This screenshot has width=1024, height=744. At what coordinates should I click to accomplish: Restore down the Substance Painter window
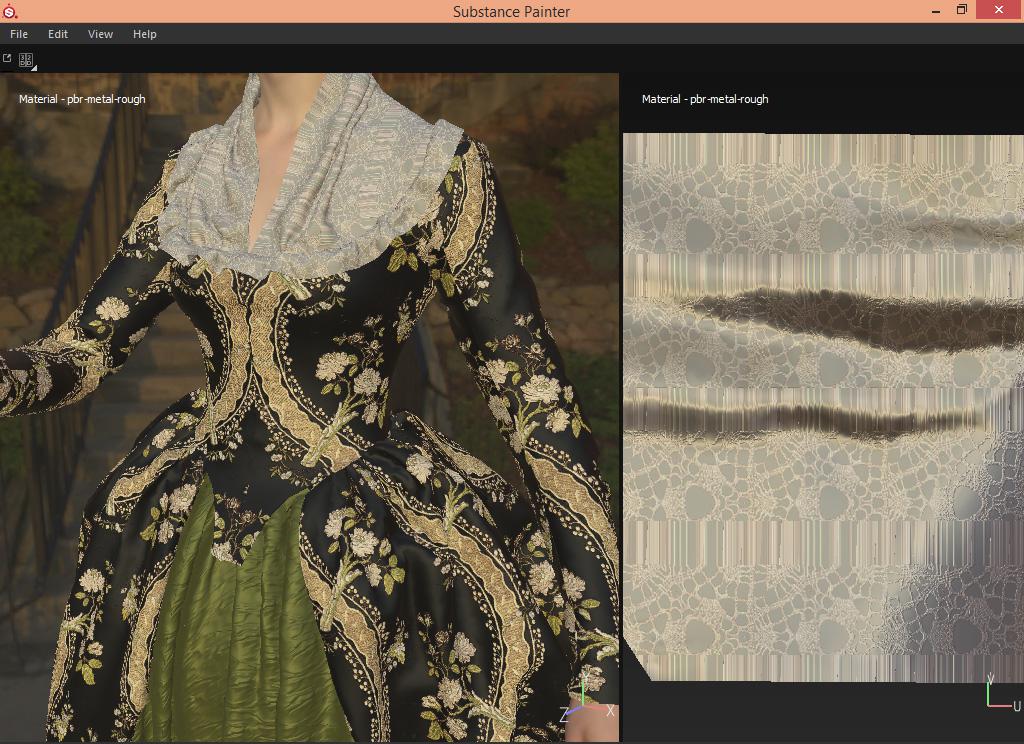click(961, 10)
